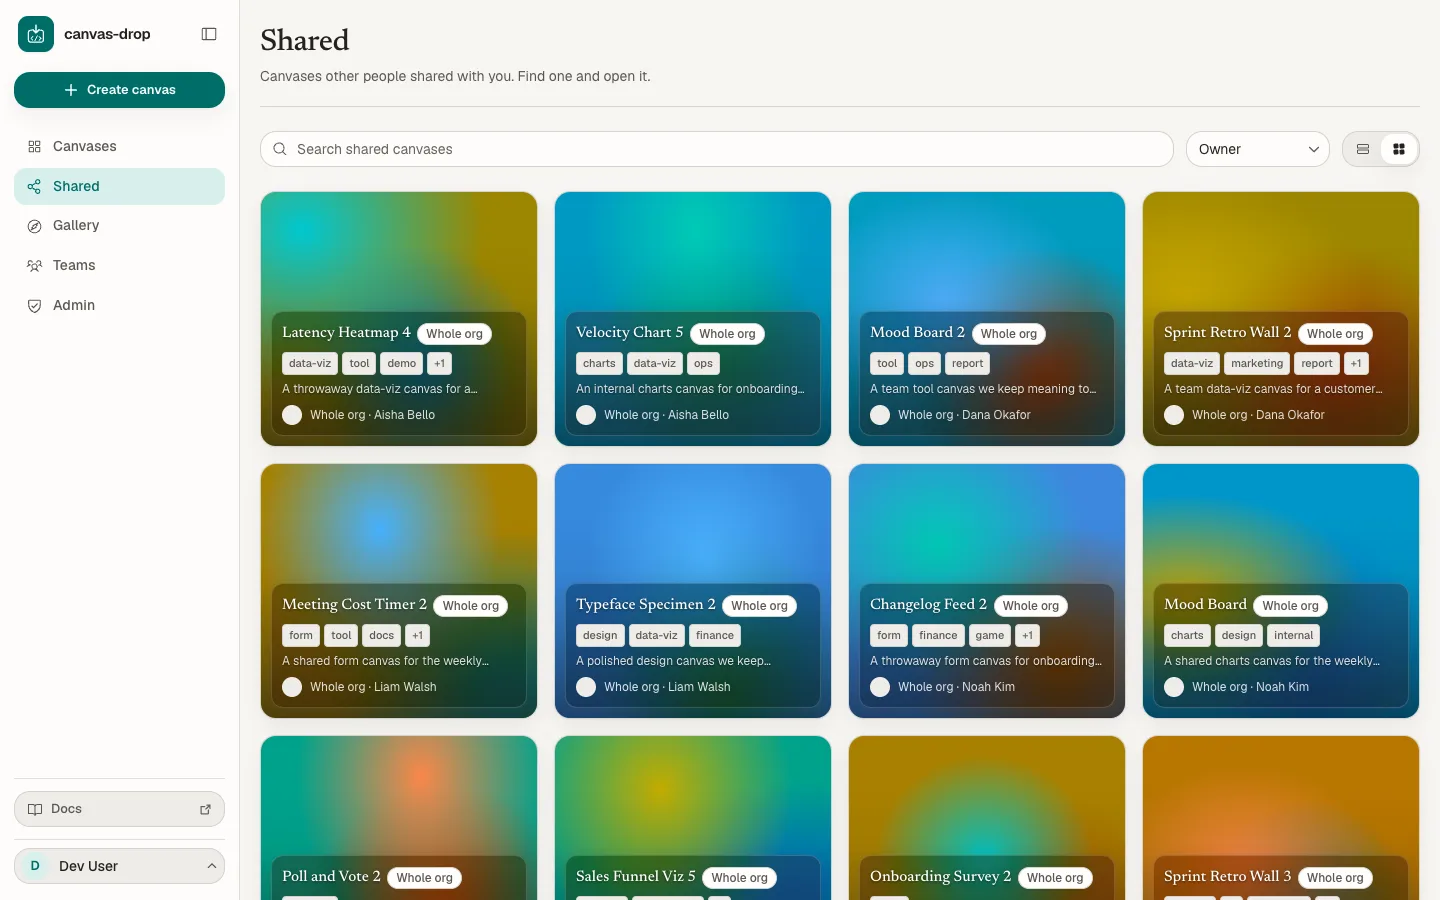
Task: Click the charts tag on Velocity Chart 5
Action: (599, 364)
